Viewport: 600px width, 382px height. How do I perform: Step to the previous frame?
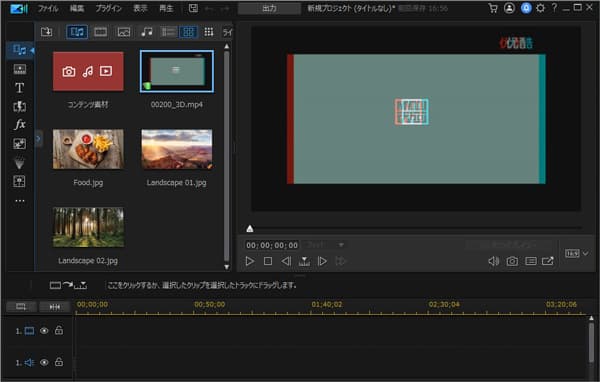coord(286,261)
